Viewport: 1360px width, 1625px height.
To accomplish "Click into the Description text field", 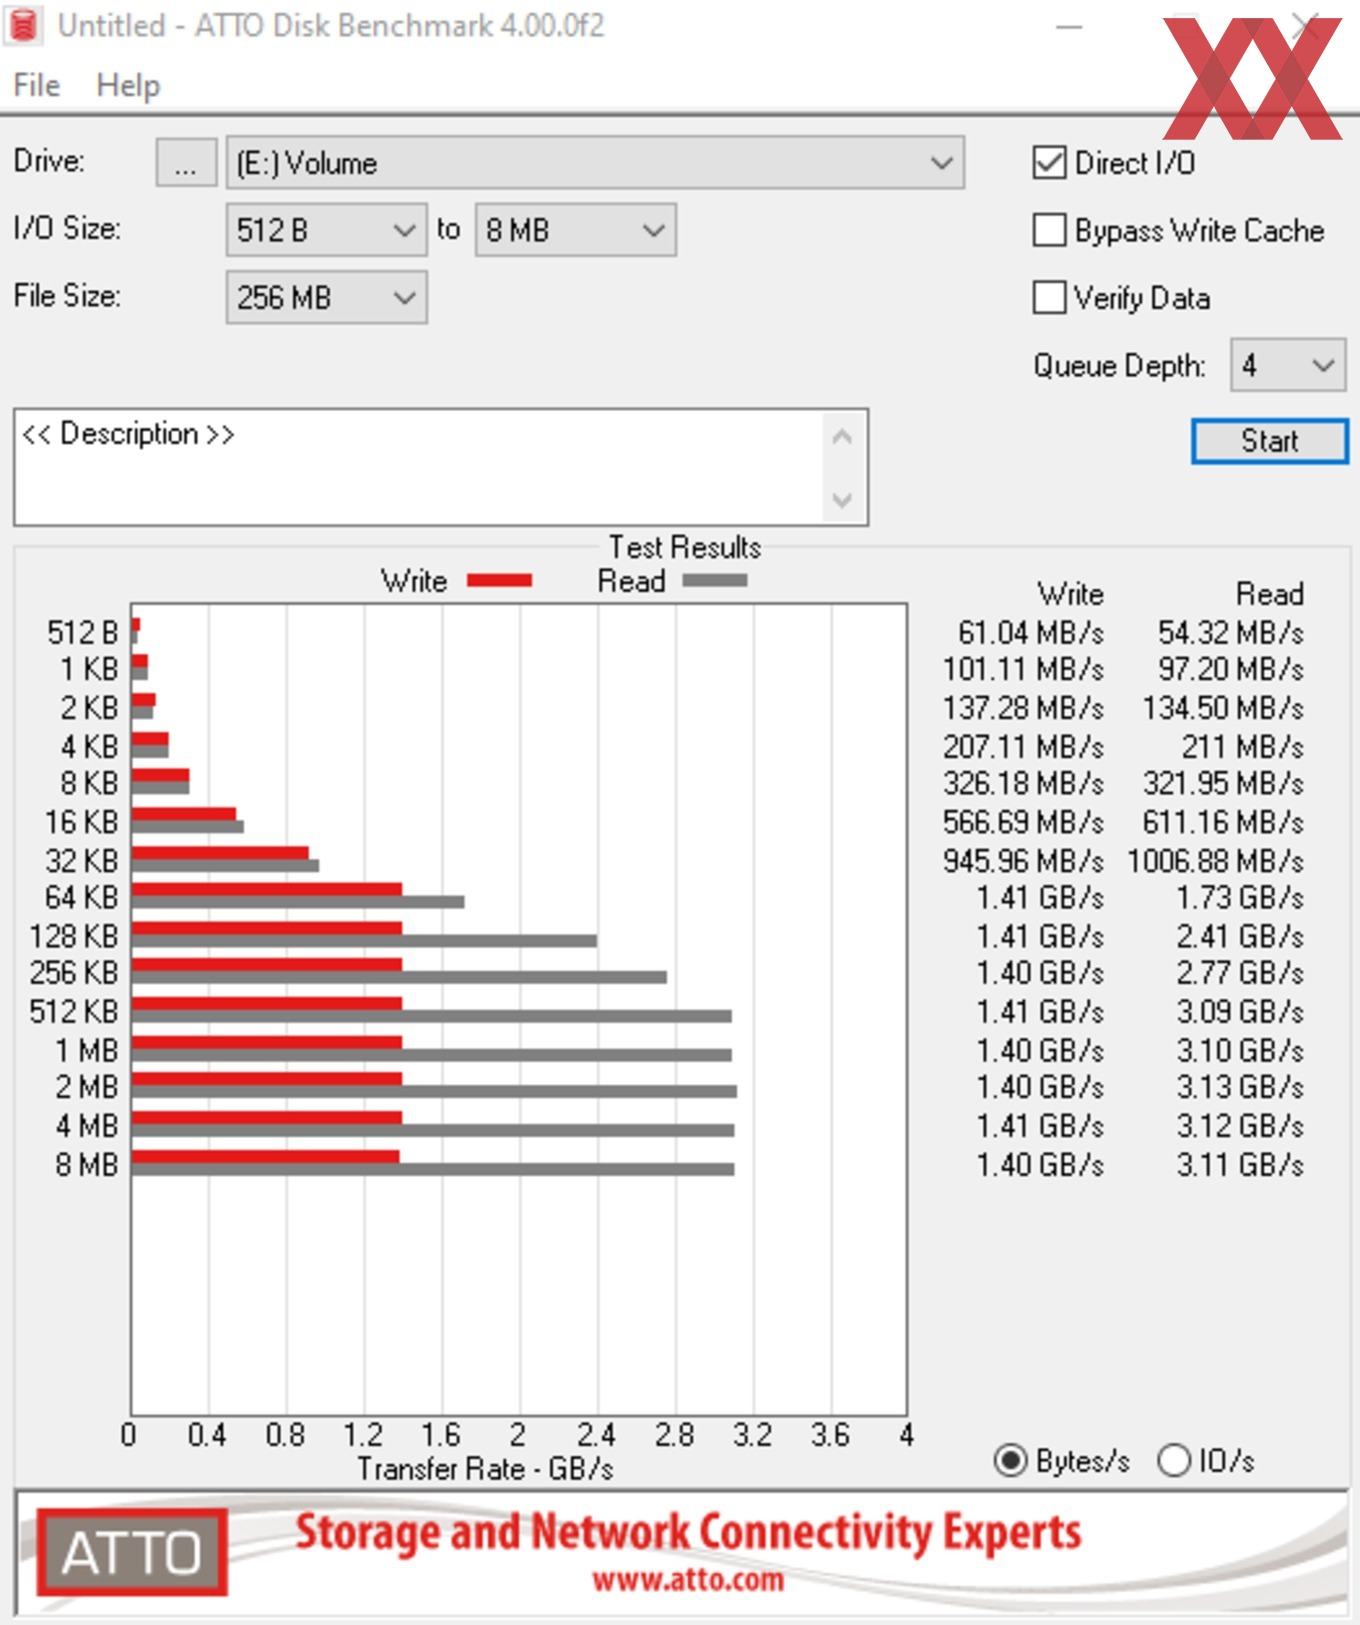I will pyautogui.click(x=420, y=466).
